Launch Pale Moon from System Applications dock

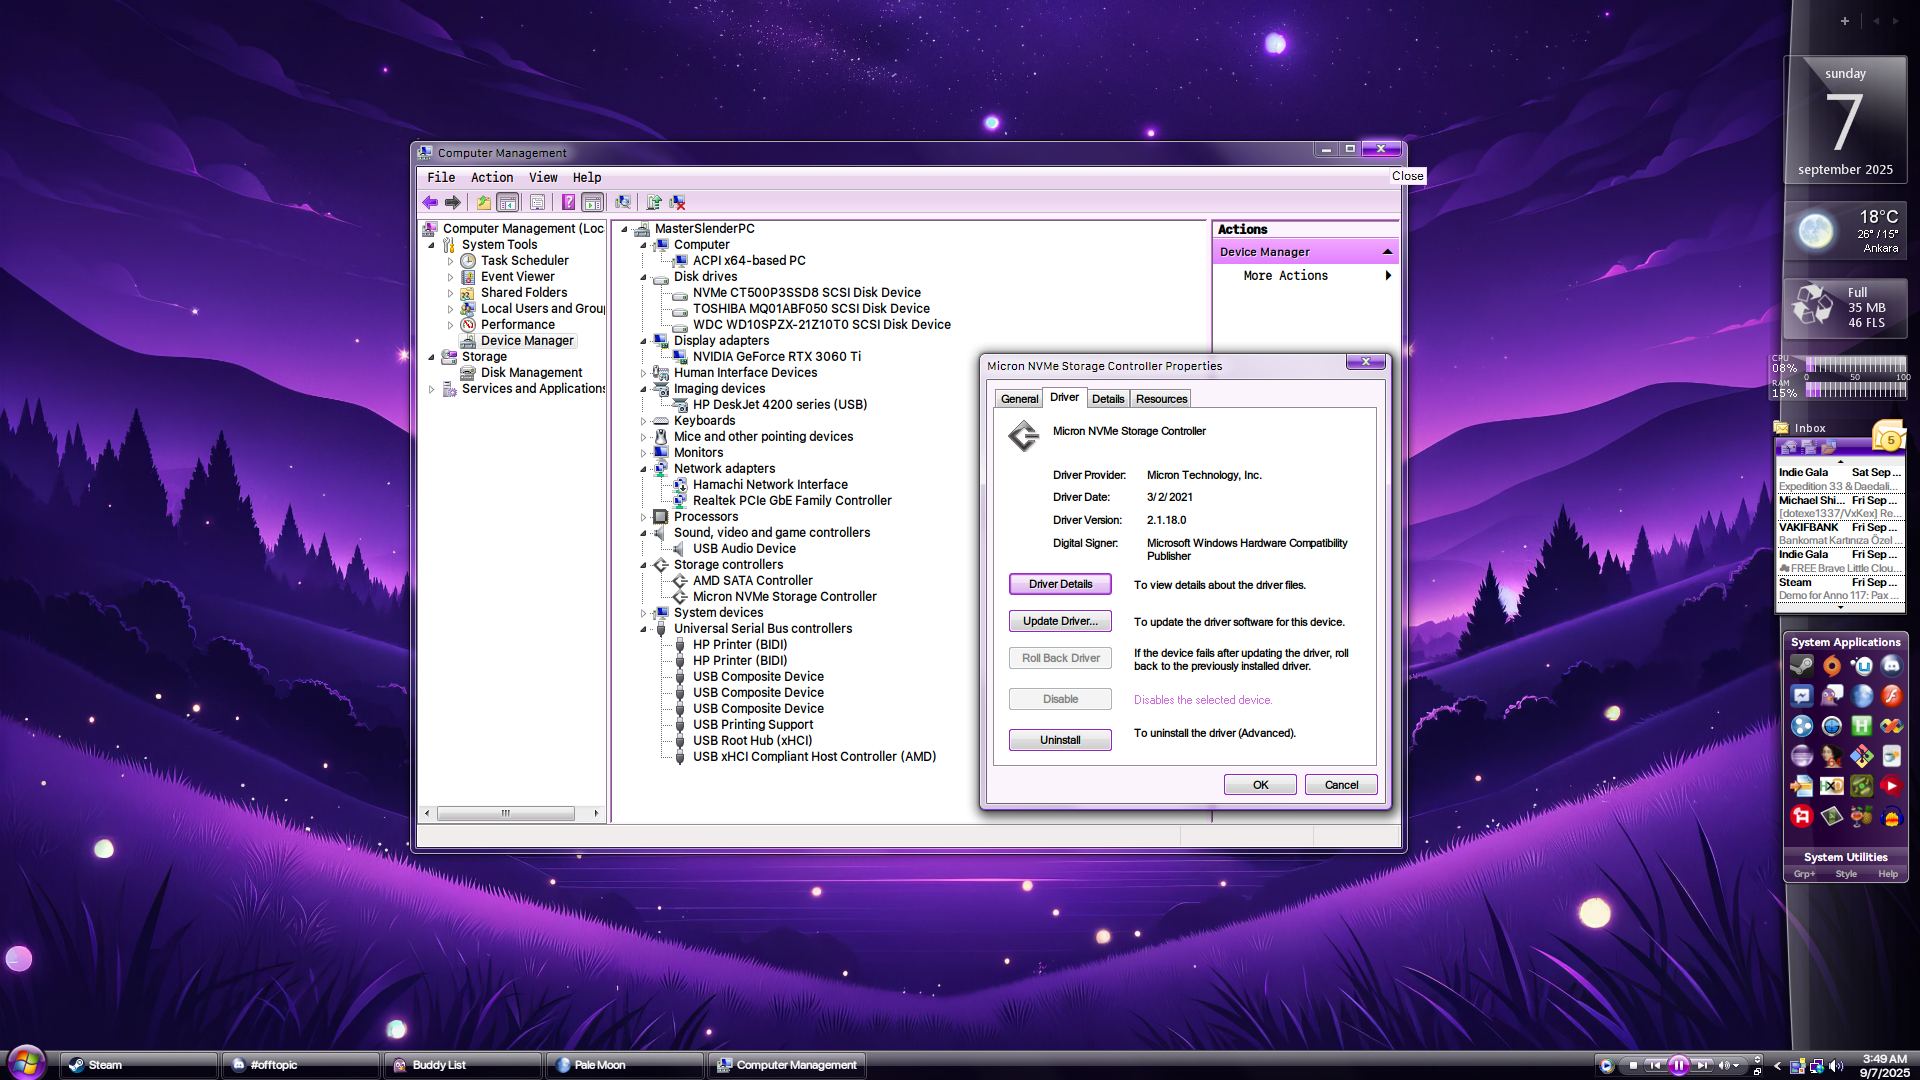(x=1861, y=696)
